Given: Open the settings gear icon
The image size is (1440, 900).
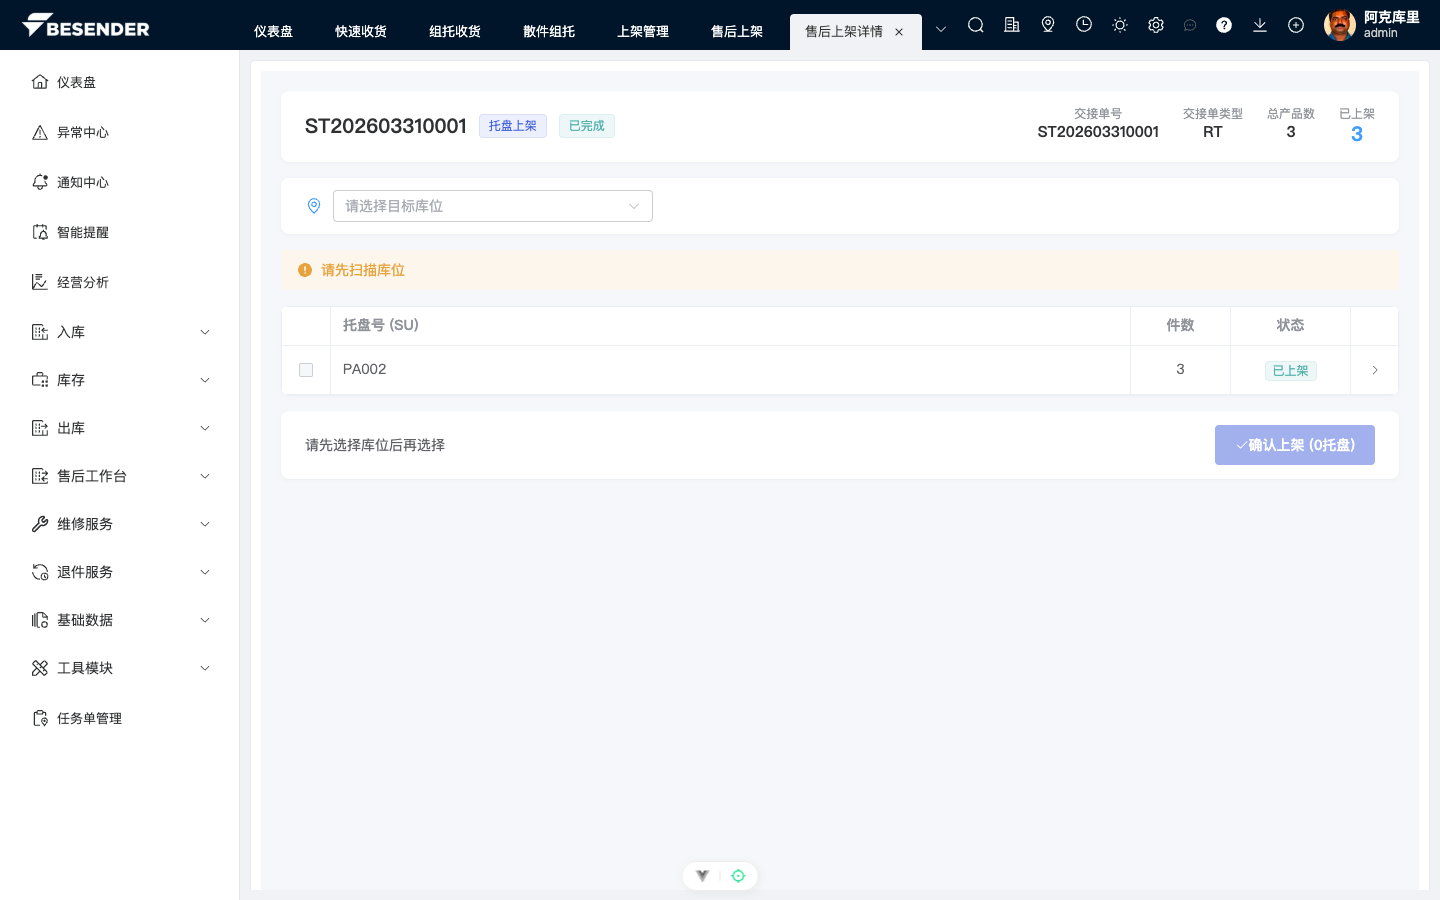Looking at the screenshot, I should 1156,25.
